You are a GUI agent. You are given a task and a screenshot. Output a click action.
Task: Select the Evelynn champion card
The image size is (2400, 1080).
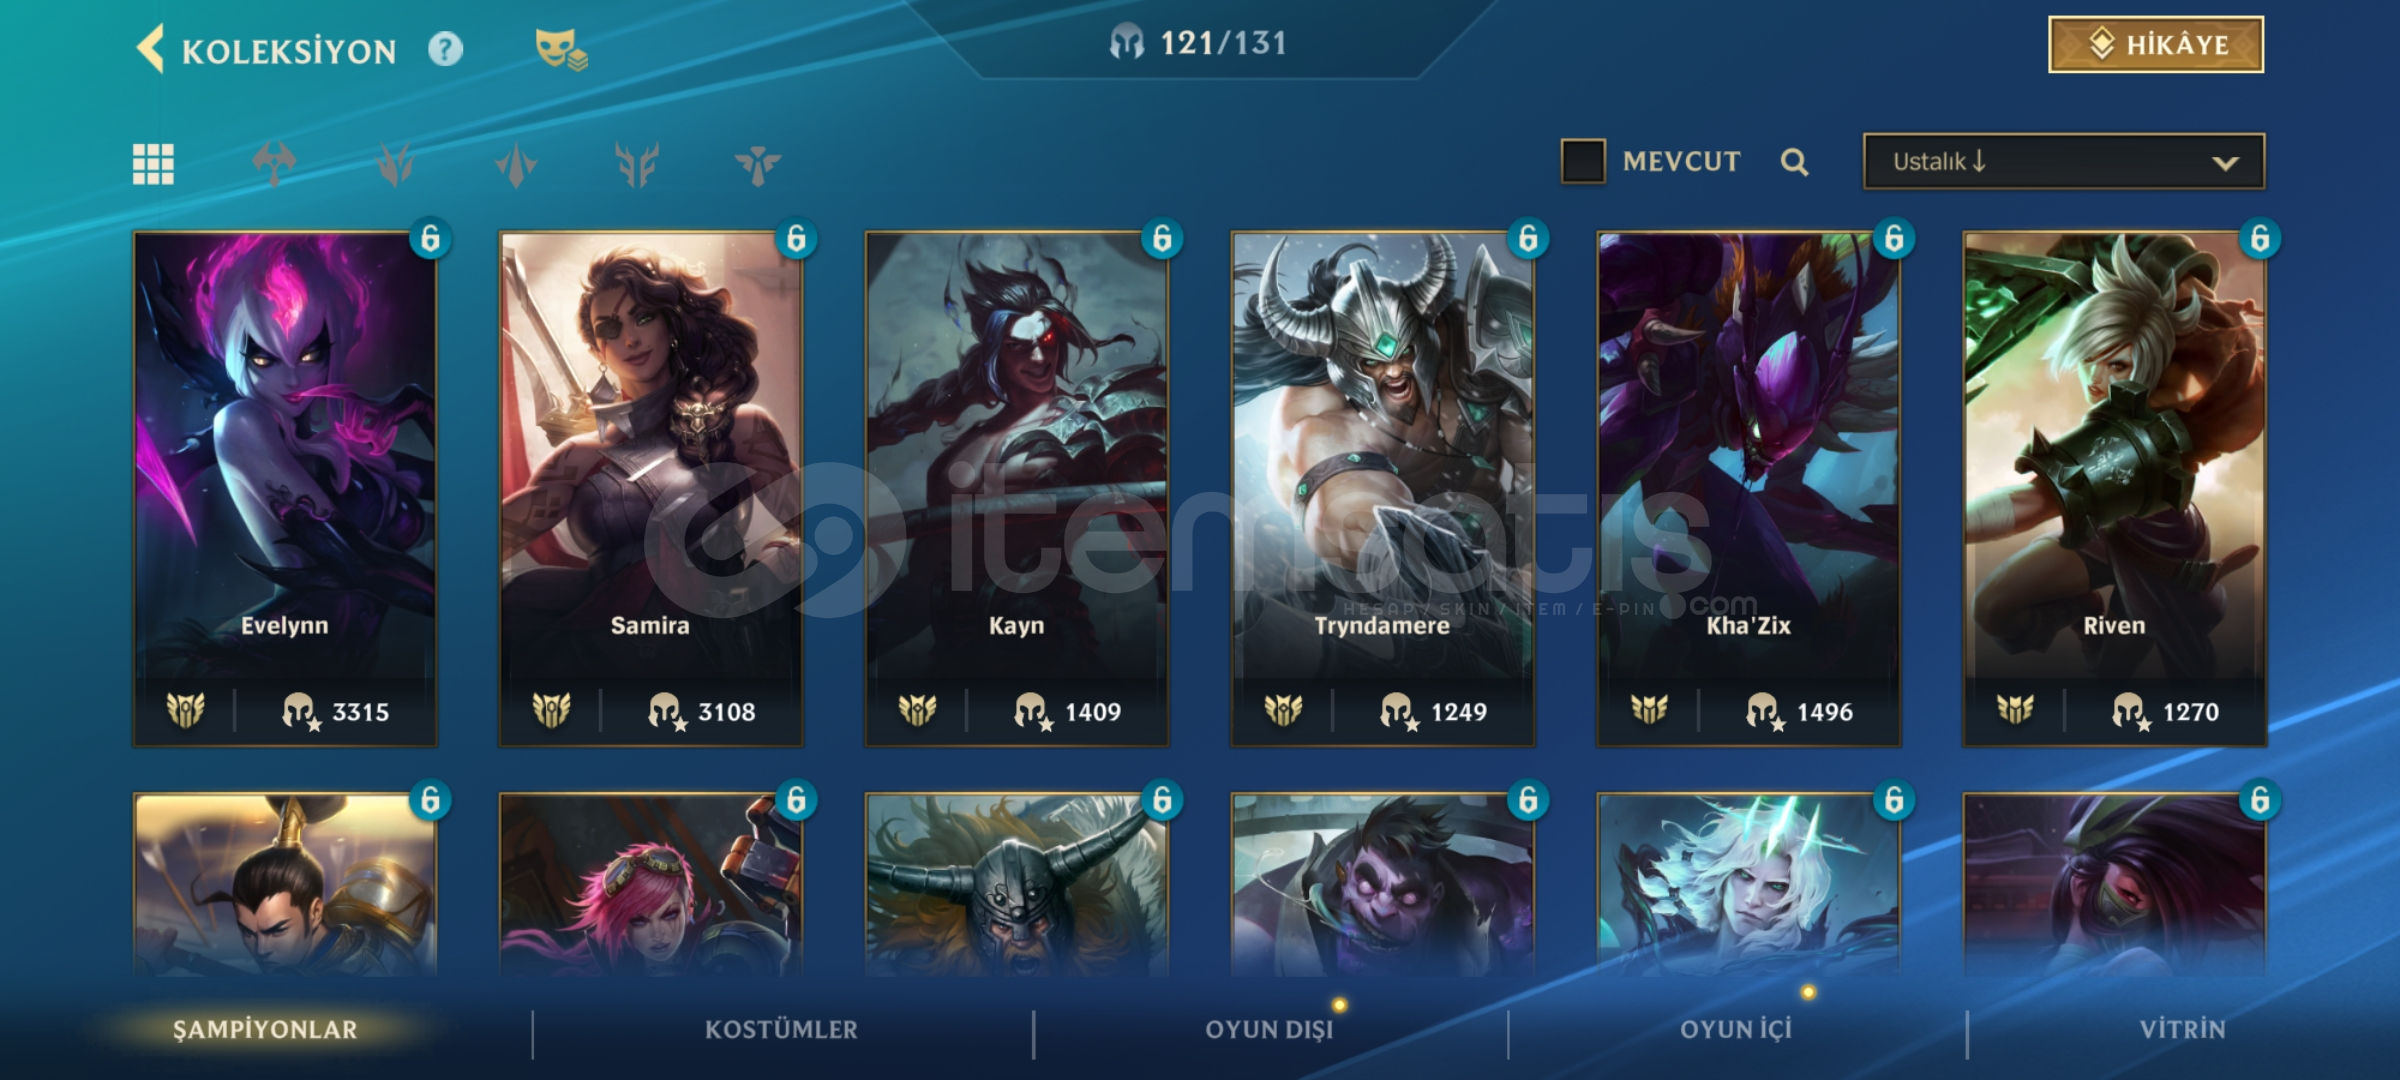click(285, 489)
